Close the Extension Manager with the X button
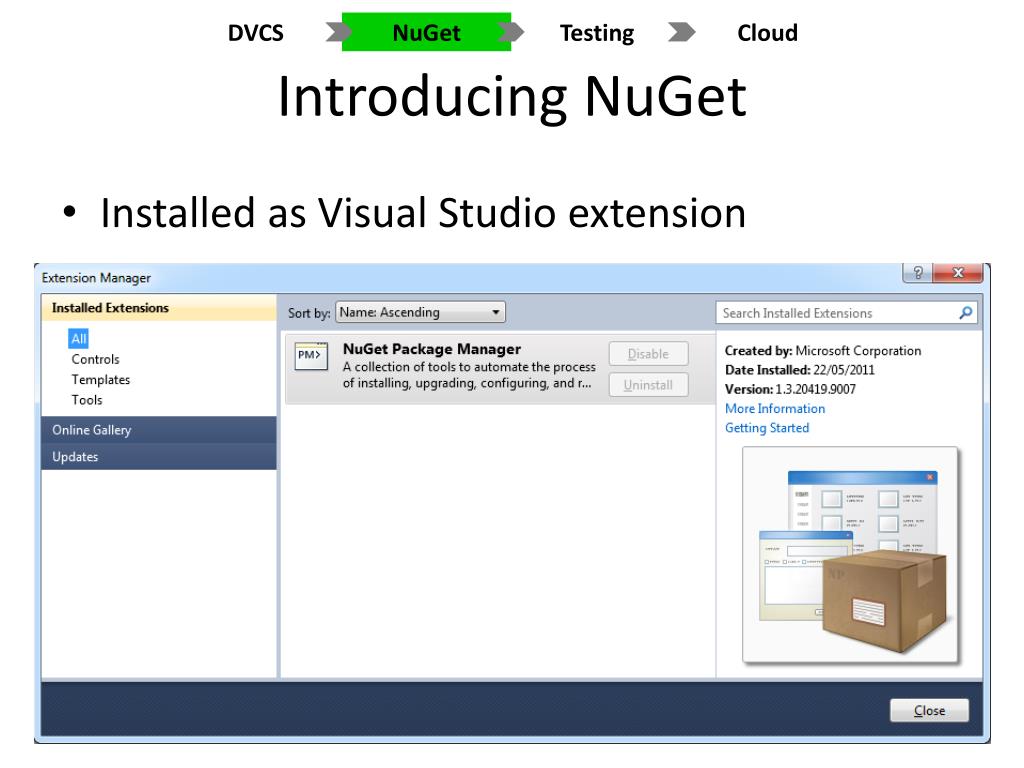Screen dimensions: 1024x768 click(x=958, y=272)
